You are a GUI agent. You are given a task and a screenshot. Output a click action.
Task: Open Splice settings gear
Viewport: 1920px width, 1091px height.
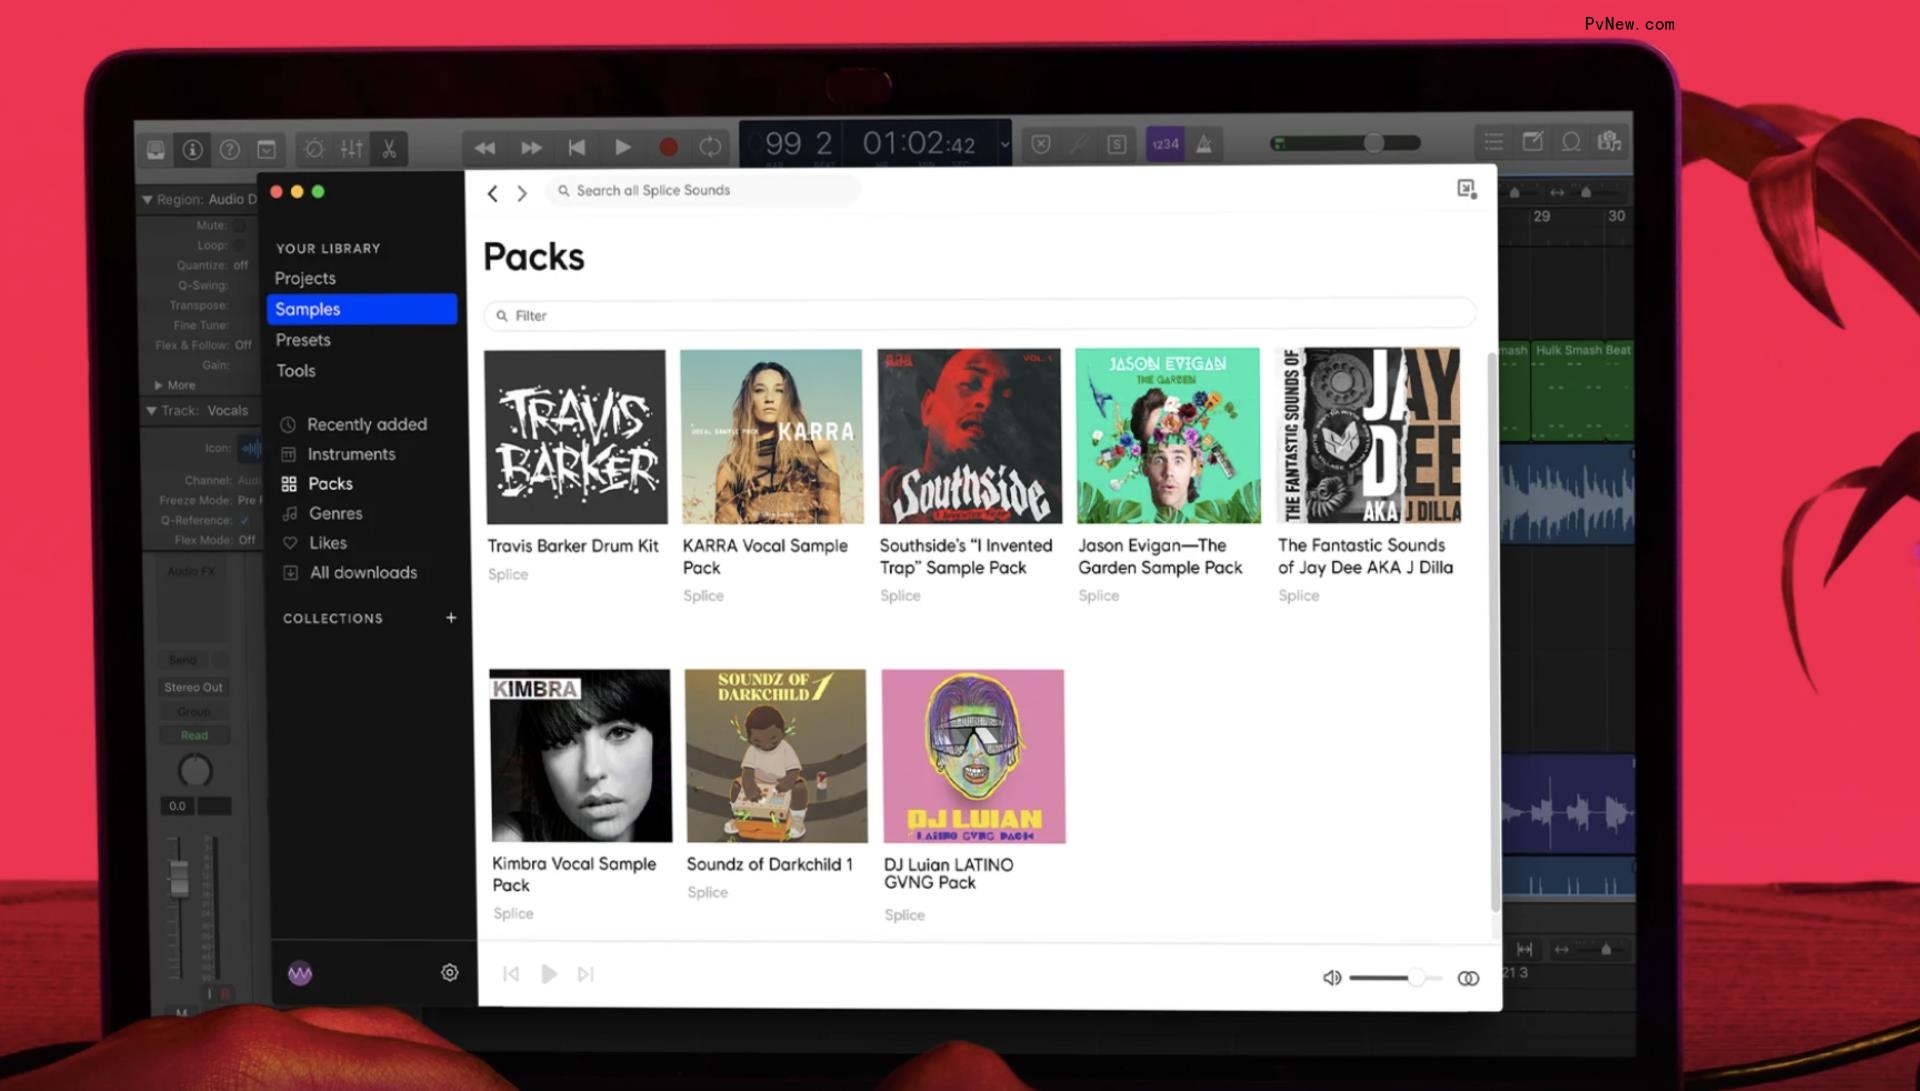(x=450, y=972)
